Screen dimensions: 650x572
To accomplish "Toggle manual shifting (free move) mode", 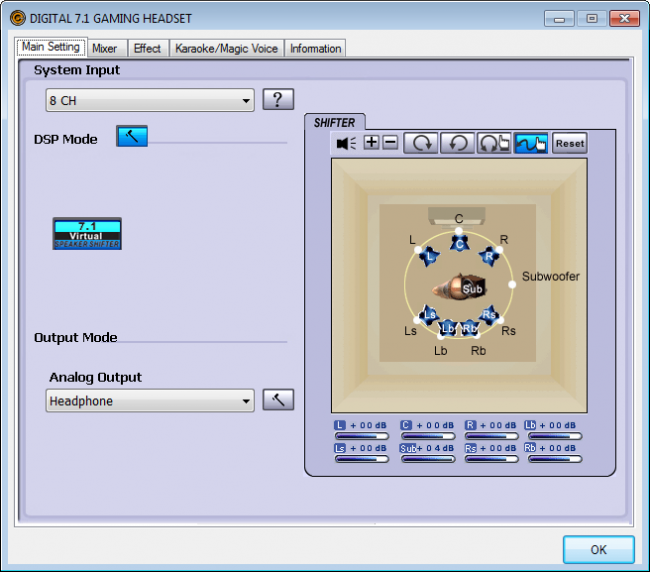I will click(531, 143).
